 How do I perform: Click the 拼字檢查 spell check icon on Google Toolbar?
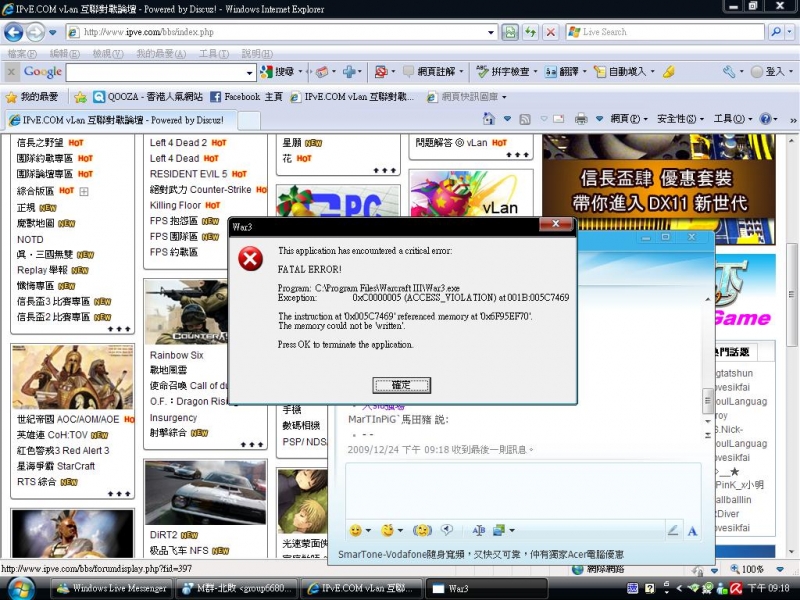click(x=483, y=71)
